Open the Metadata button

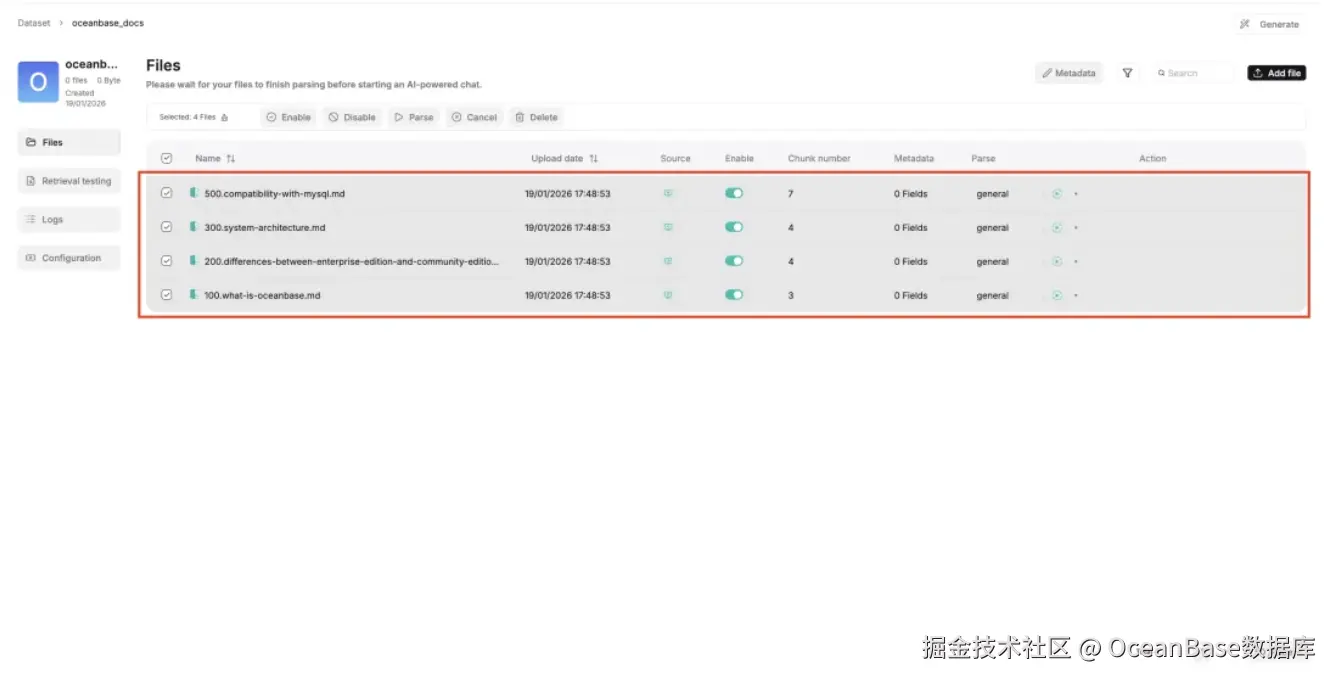pos(1069,73)
